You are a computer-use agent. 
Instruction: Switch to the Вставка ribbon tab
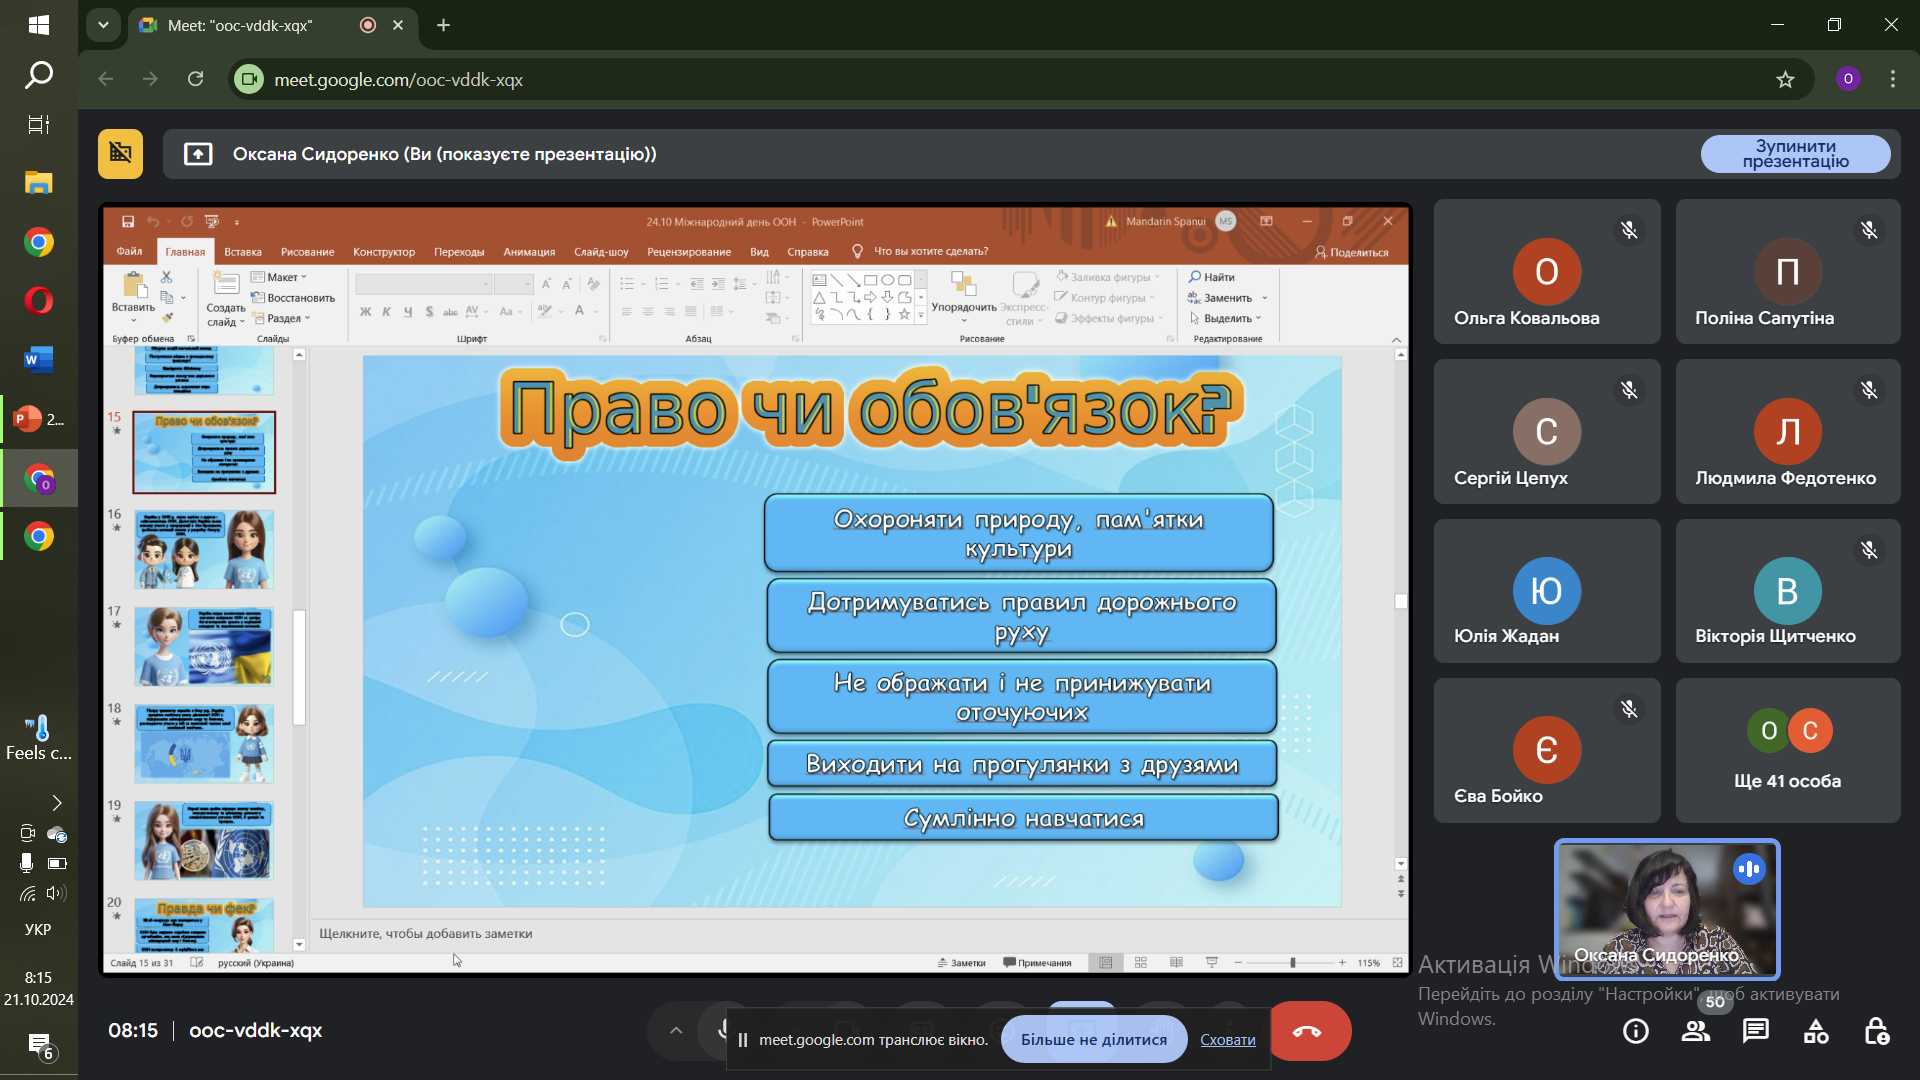(243, 252)
